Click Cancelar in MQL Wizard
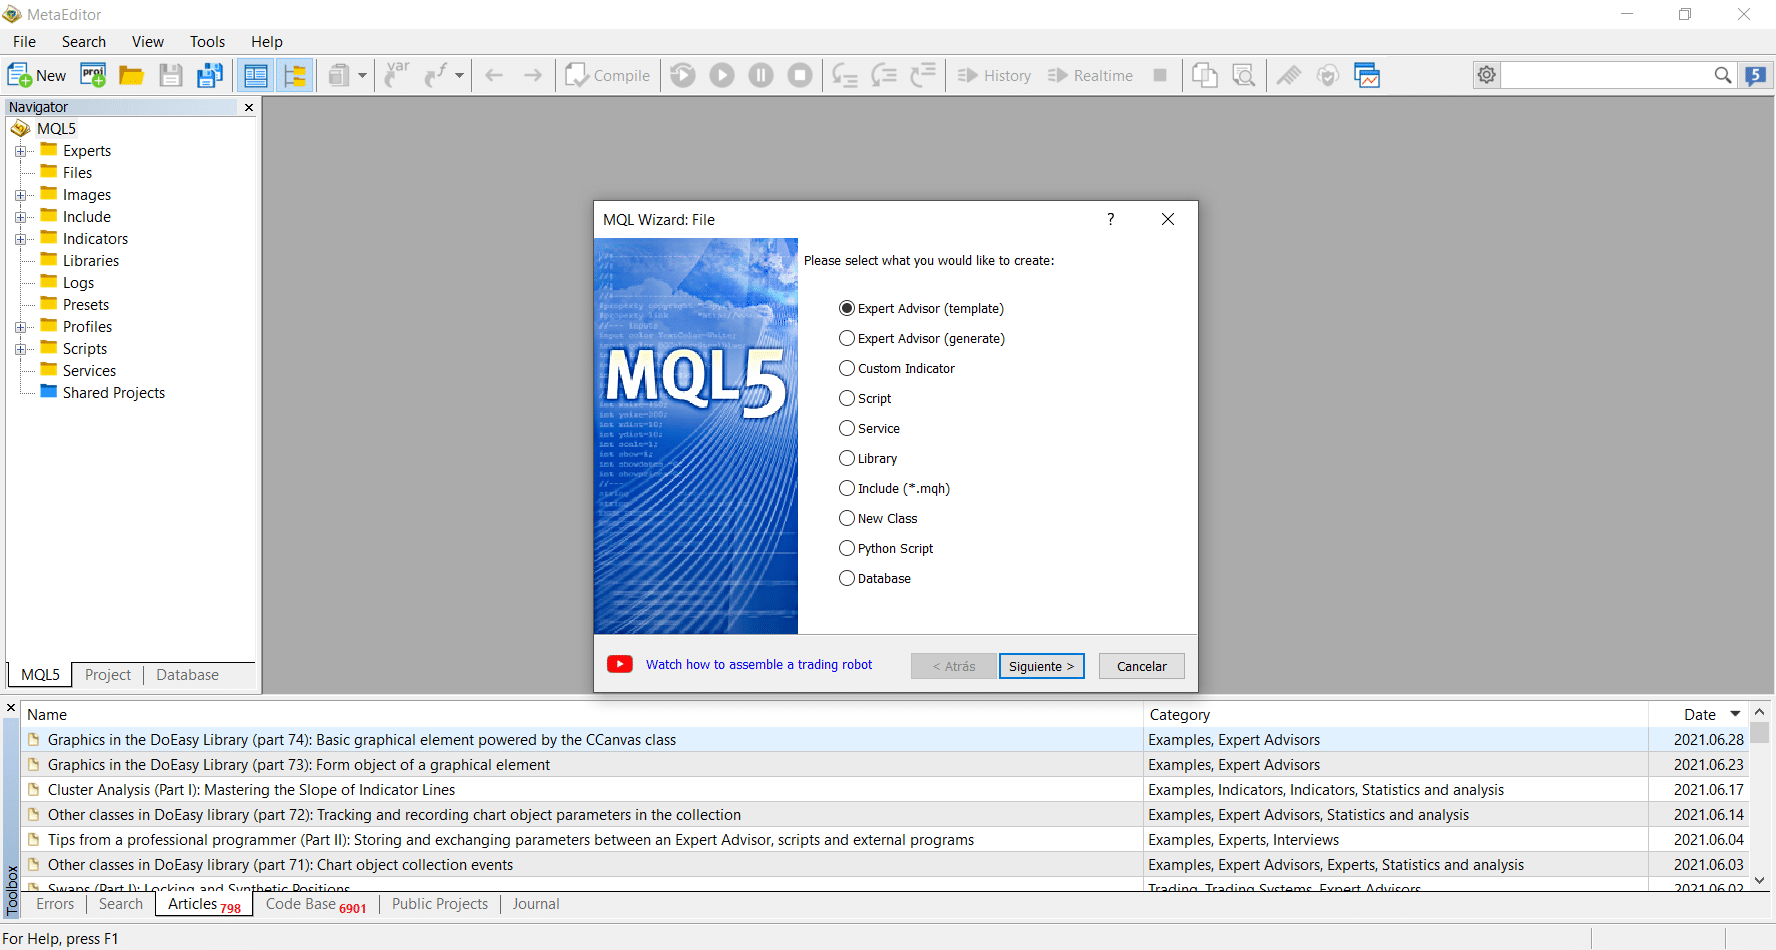 coord(1141,666)
